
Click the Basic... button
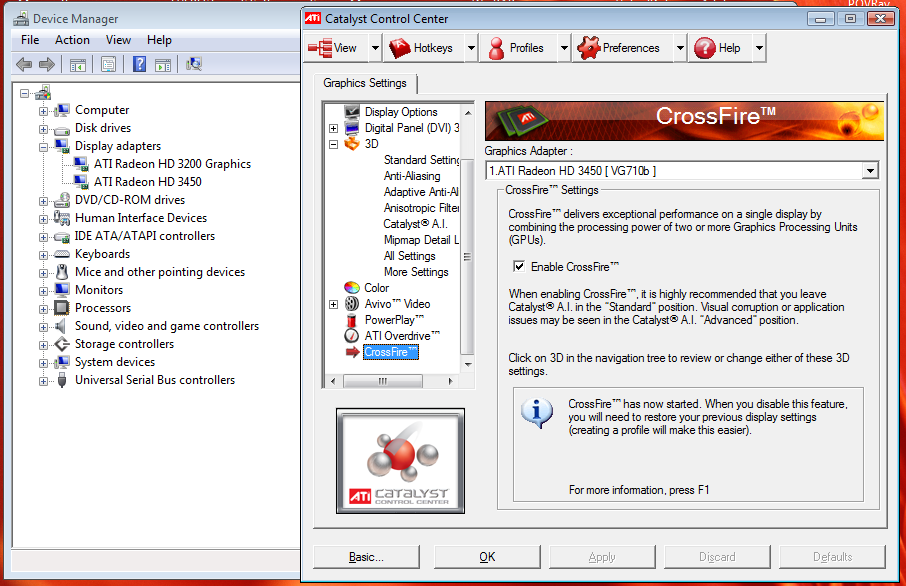click(366, 557)
